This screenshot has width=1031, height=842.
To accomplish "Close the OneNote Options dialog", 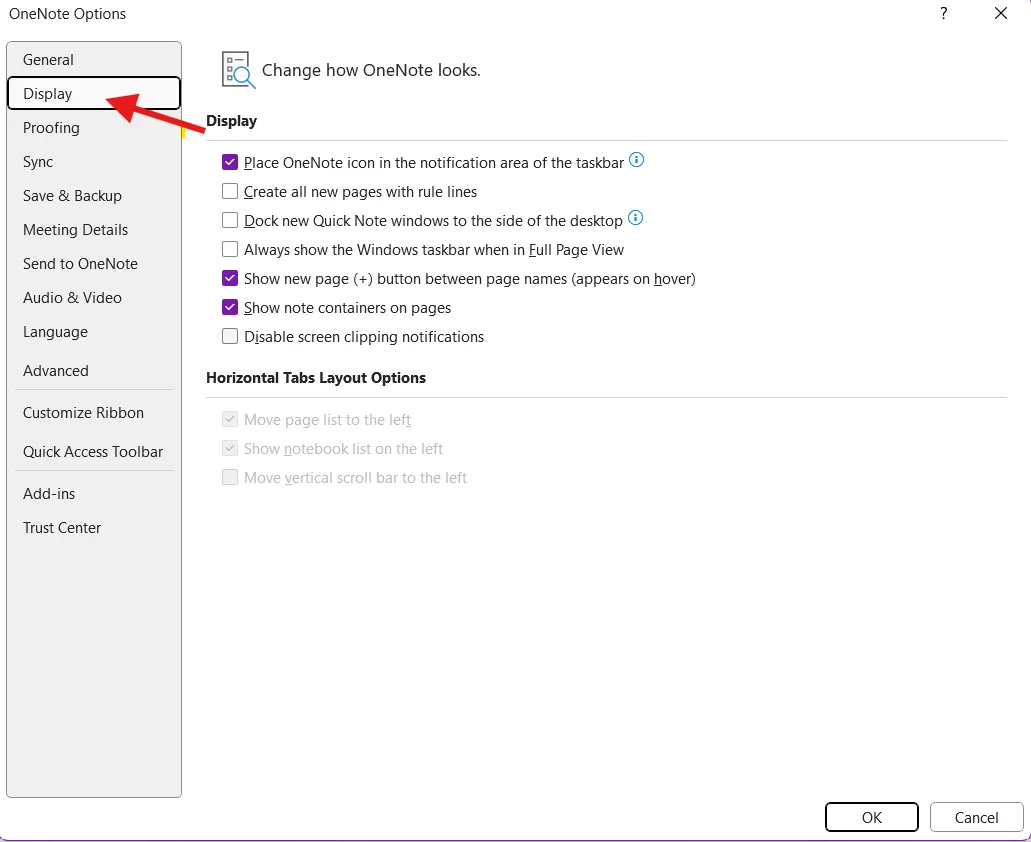I will tap(1001, 13).
